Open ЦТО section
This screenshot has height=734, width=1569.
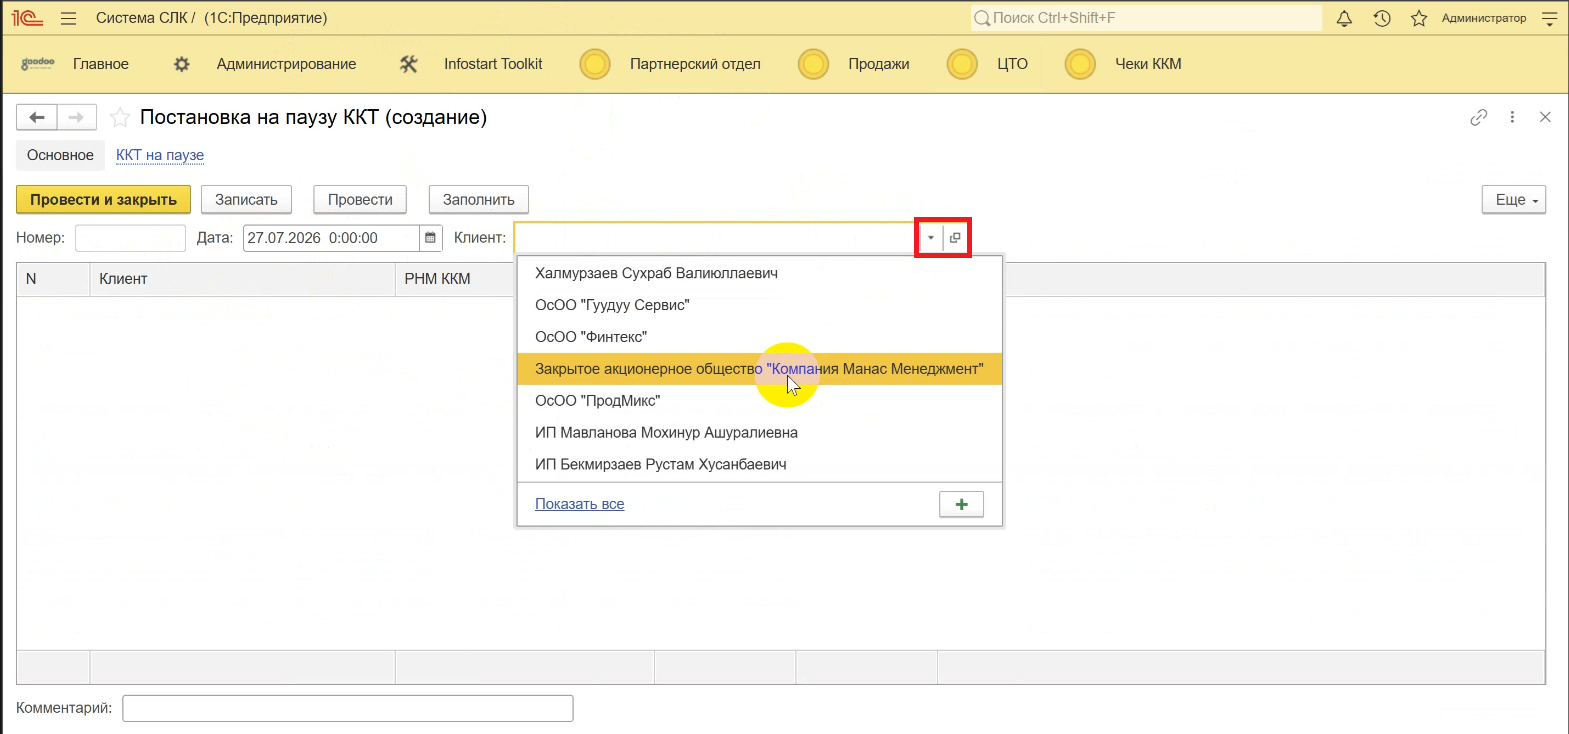(x=1012, y=64)
